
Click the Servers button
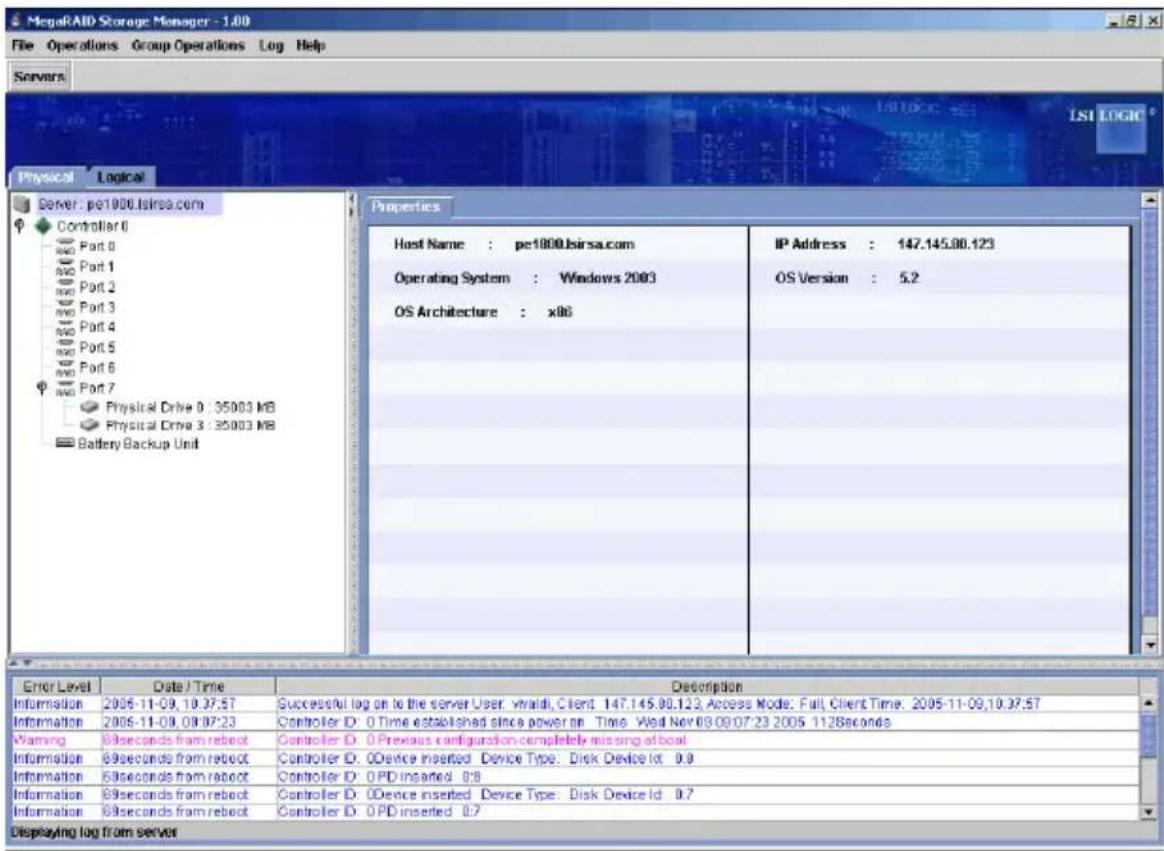pyautogui.click(x=39, y=76)
